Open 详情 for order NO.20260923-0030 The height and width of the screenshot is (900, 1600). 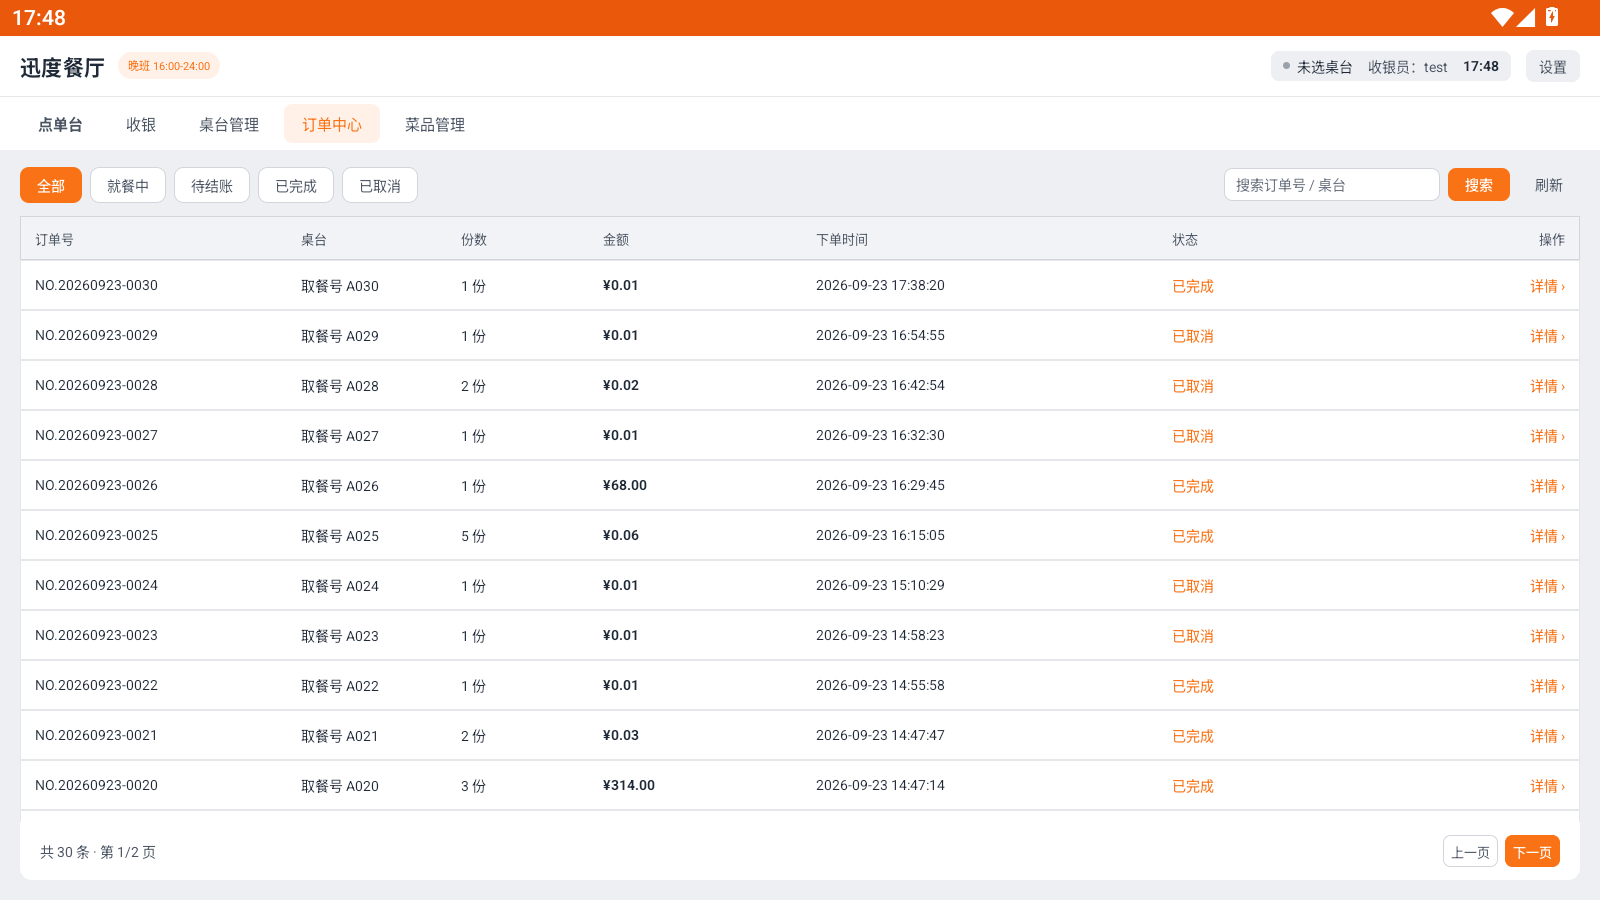[1547, 286]
